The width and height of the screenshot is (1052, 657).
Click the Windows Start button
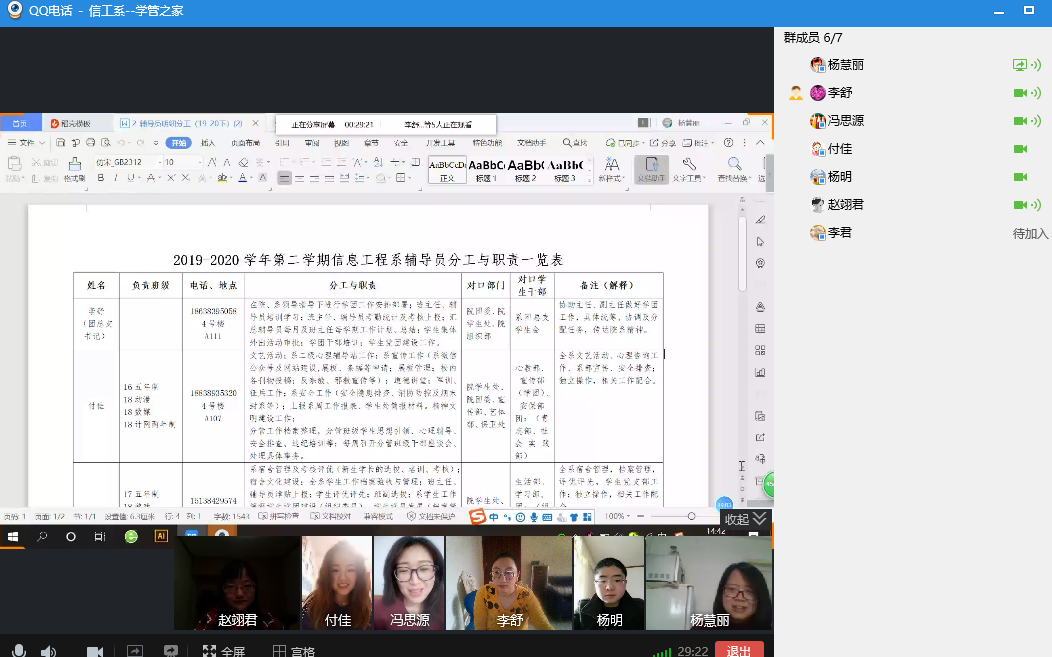point(13,536)
